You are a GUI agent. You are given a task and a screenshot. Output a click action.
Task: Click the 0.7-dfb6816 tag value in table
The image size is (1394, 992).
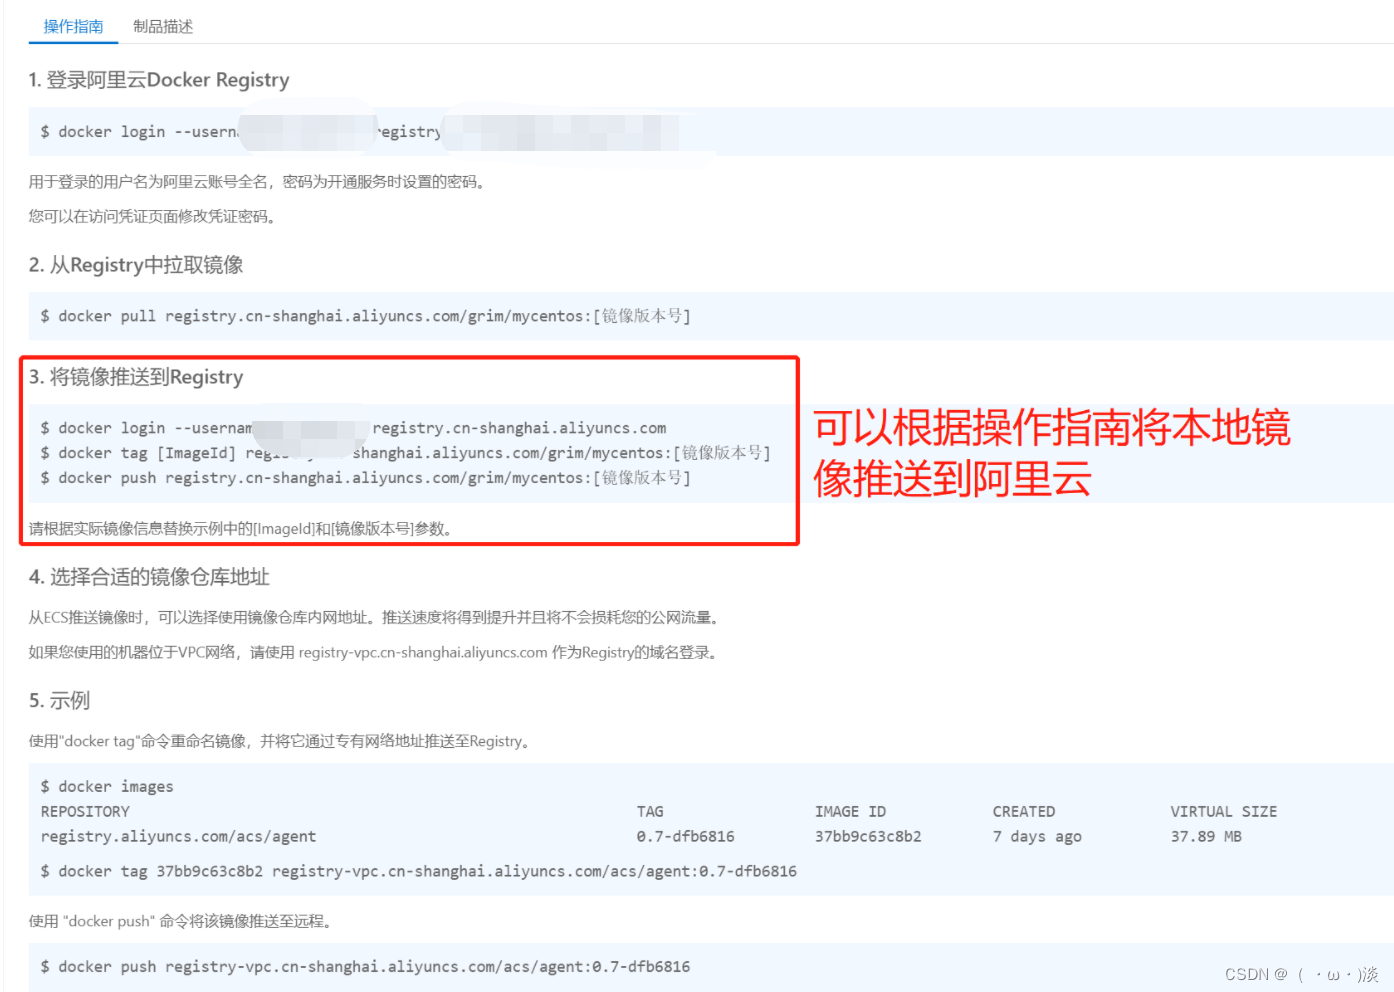[x=685, y=837]
